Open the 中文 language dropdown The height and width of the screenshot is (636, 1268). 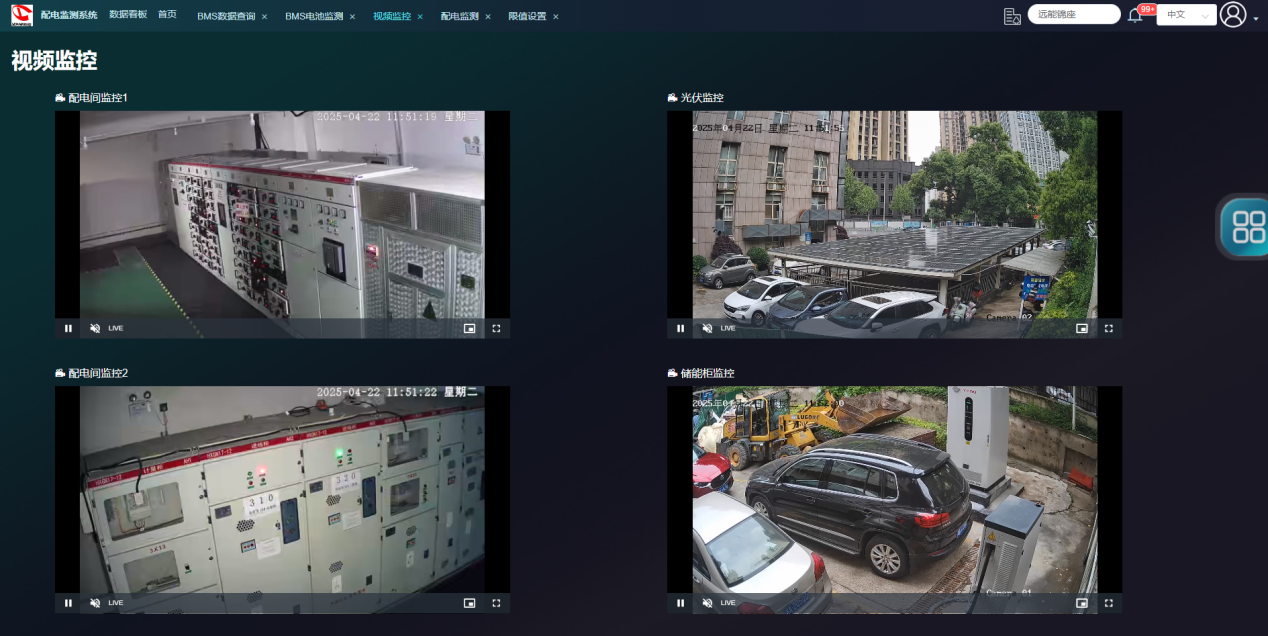click(1186, 15)
